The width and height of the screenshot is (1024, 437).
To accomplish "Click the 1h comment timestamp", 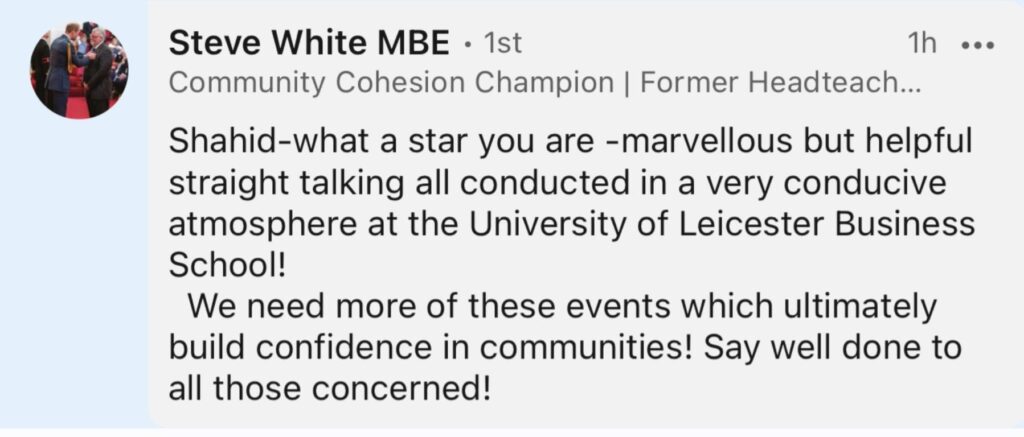I will [x=920, y=44].
